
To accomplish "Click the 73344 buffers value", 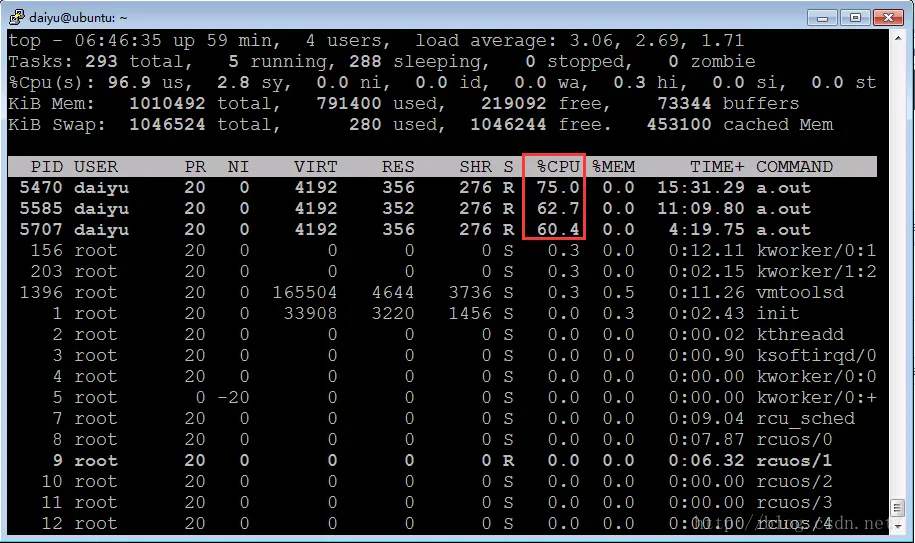I will [684, 104].
